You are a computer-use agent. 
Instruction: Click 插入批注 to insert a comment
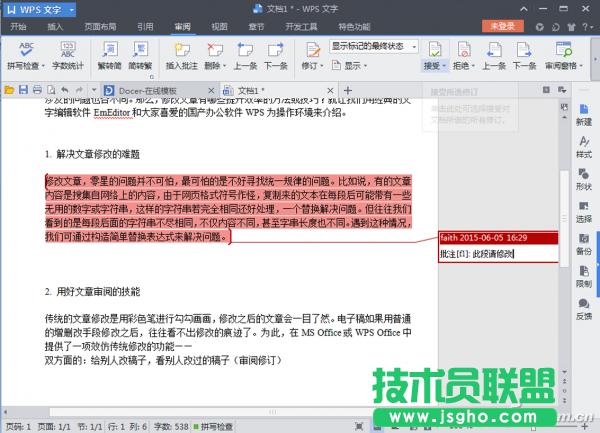[x=182, y=48]
